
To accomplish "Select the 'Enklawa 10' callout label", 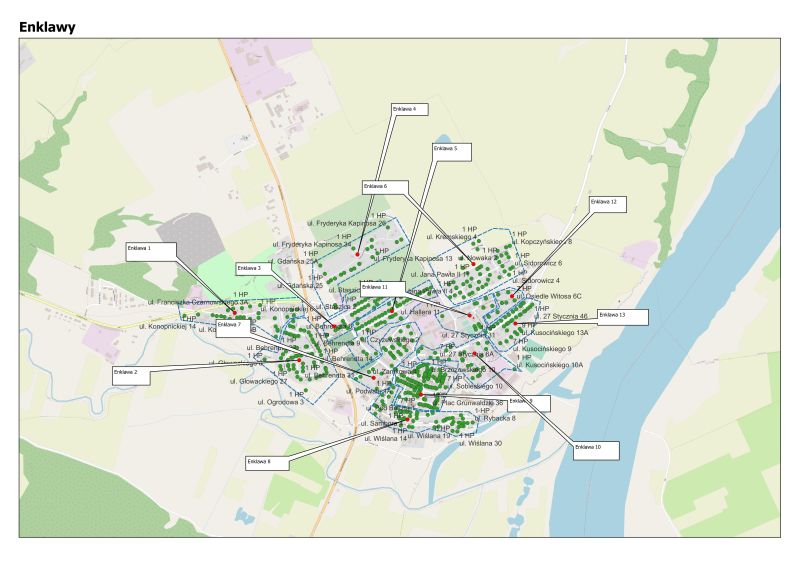I will (596, 451).
